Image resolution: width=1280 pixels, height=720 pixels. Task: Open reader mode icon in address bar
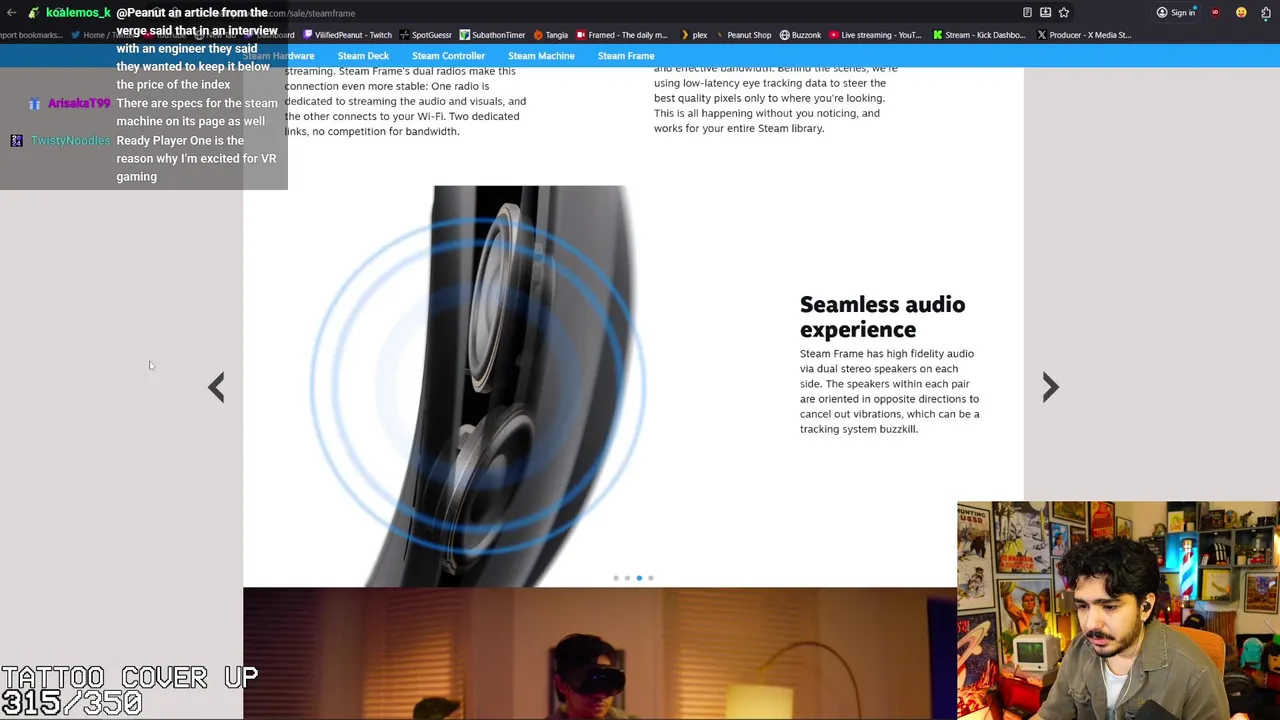tap(1027, 13)
